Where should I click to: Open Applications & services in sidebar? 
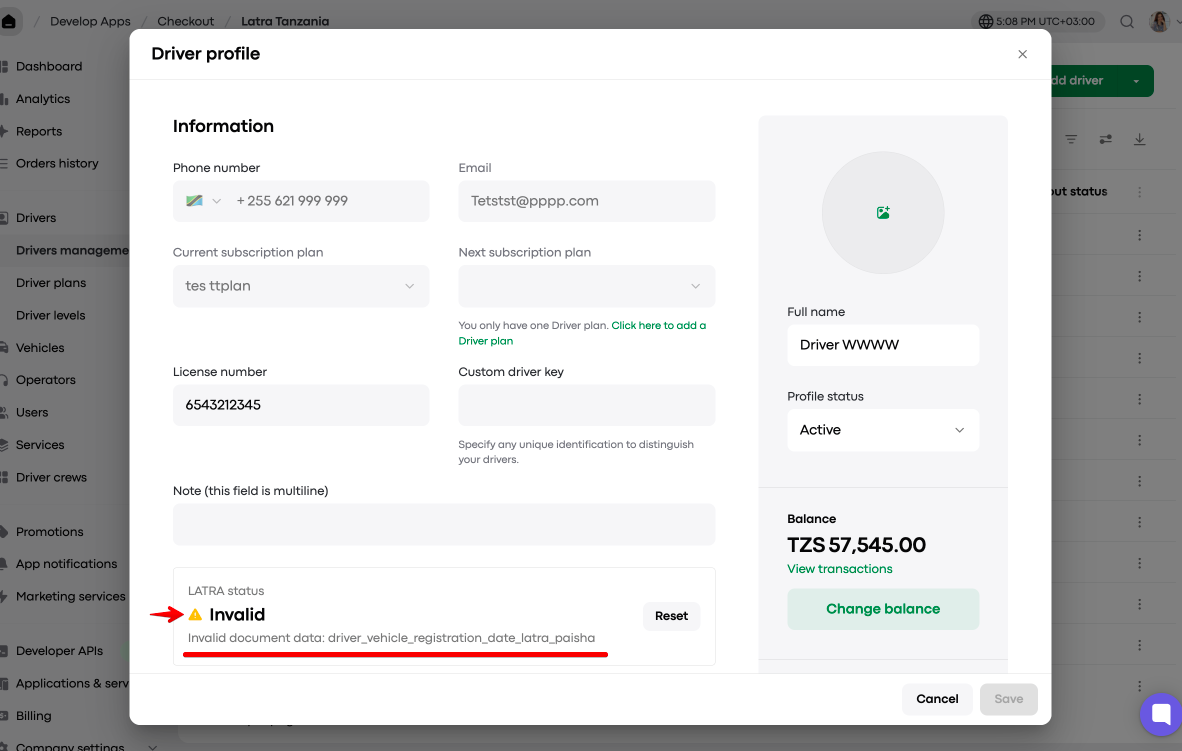[x=72, y=683]
